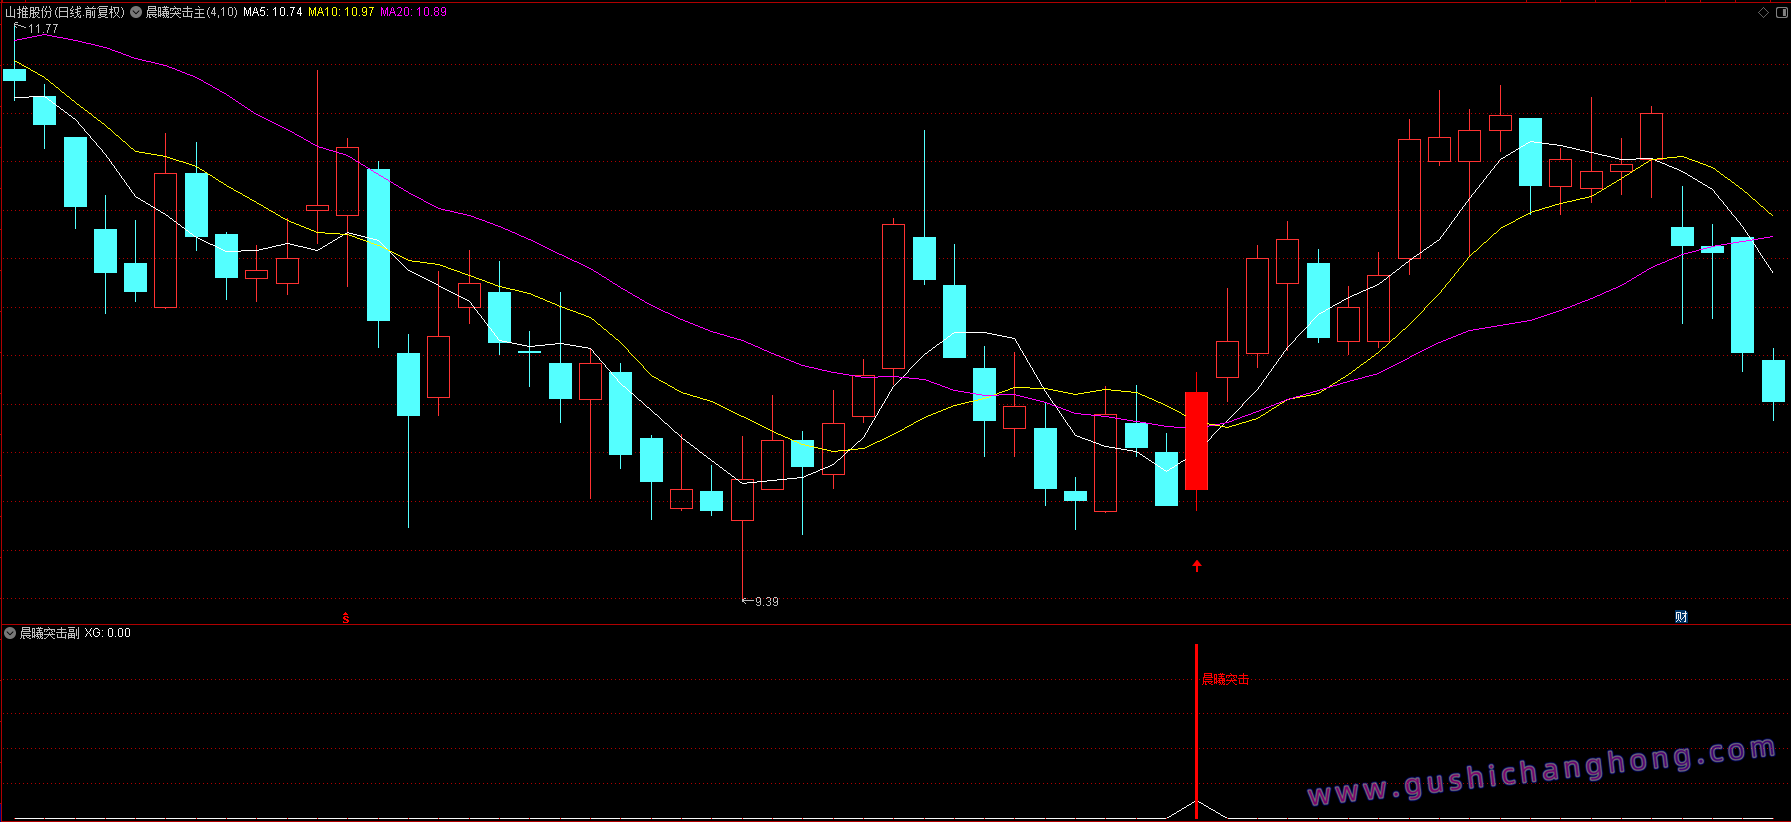Select the stock title 山推股份(日线.前复权)
Viewport: 1791px width, 822px height.
click(x=65, y=12)
